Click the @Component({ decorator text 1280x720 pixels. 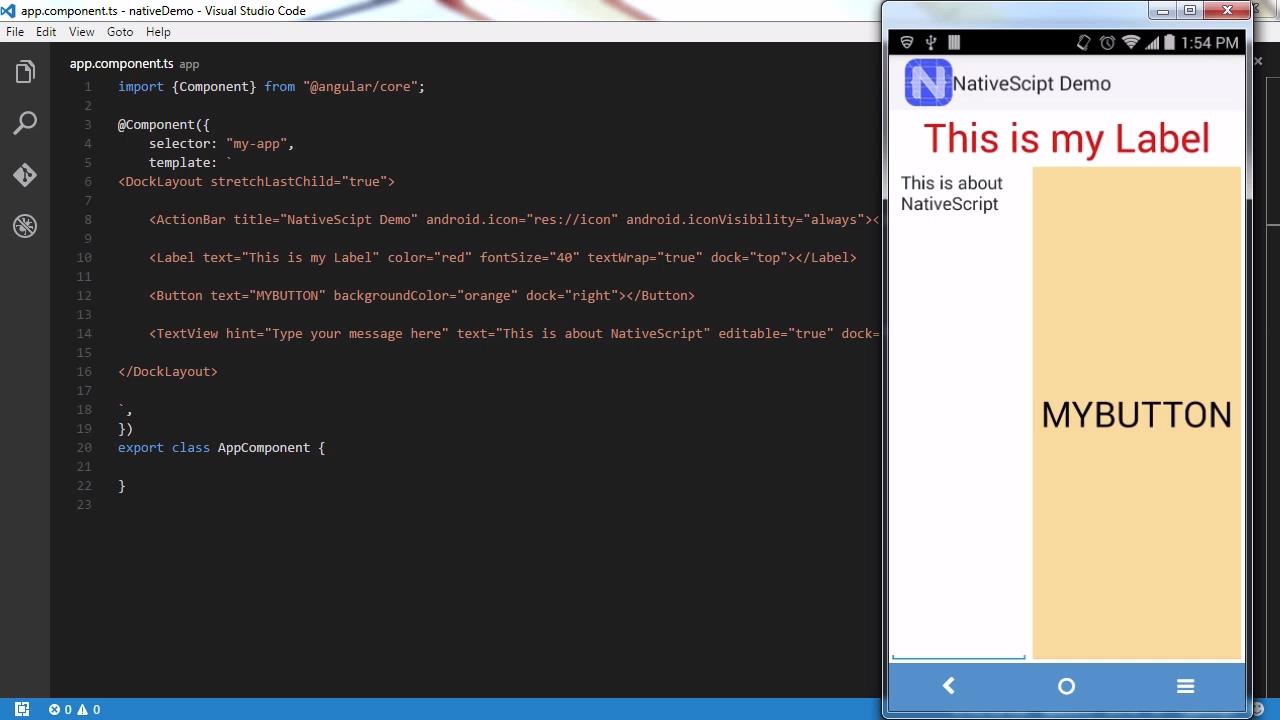(x=164, y=125)
